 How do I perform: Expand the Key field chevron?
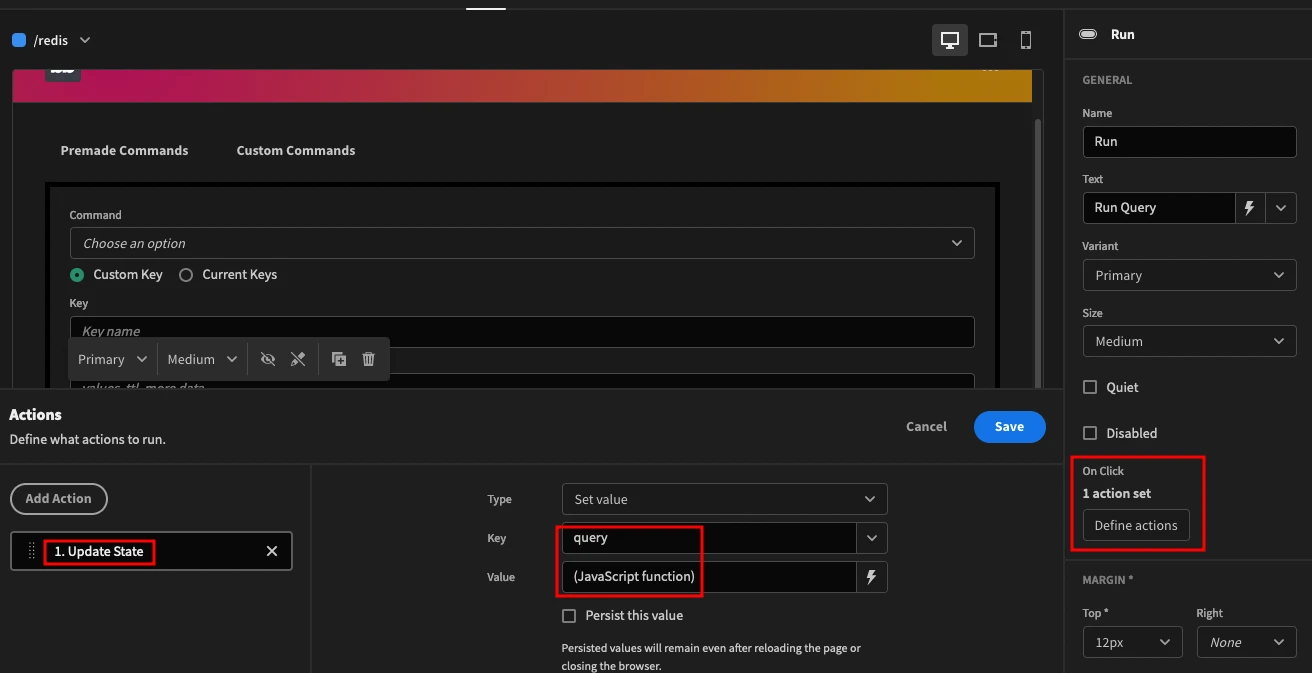tap(871, 538)
